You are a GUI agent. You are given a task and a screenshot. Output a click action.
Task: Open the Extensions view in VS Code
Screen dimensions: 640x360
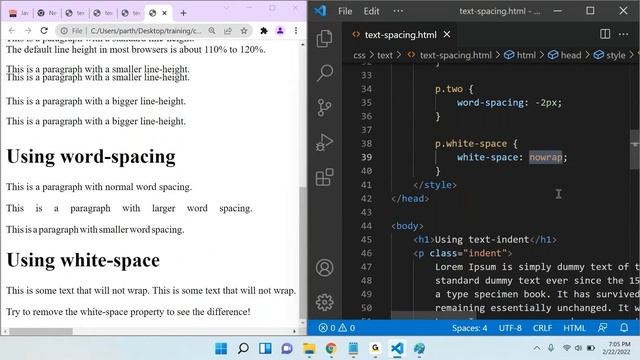click(324, 177)
